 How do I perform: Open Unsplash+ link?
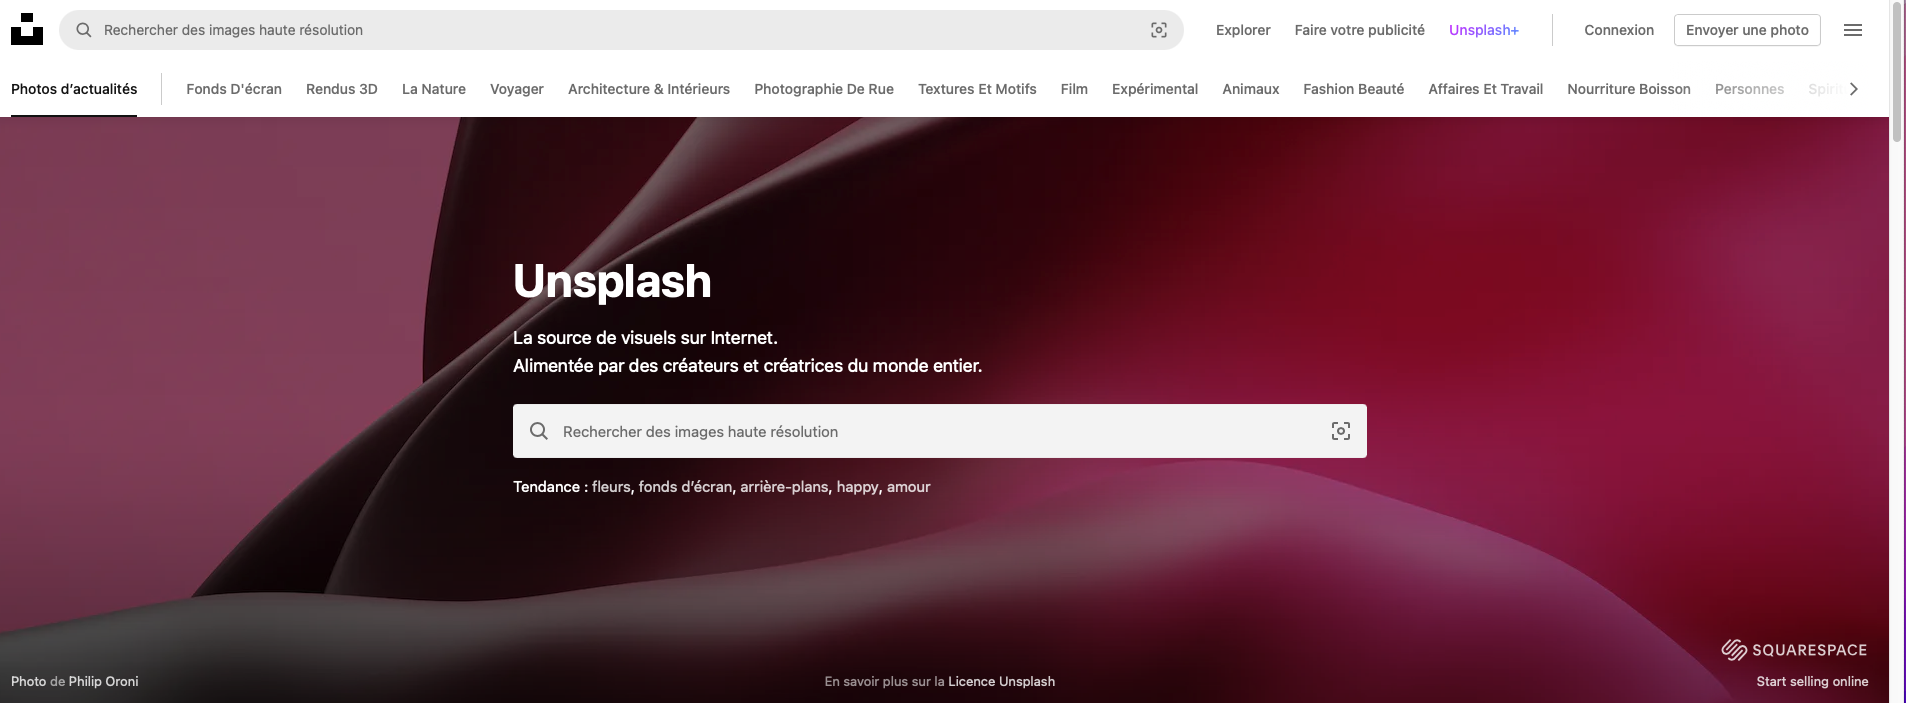(x=1484, y=30)
